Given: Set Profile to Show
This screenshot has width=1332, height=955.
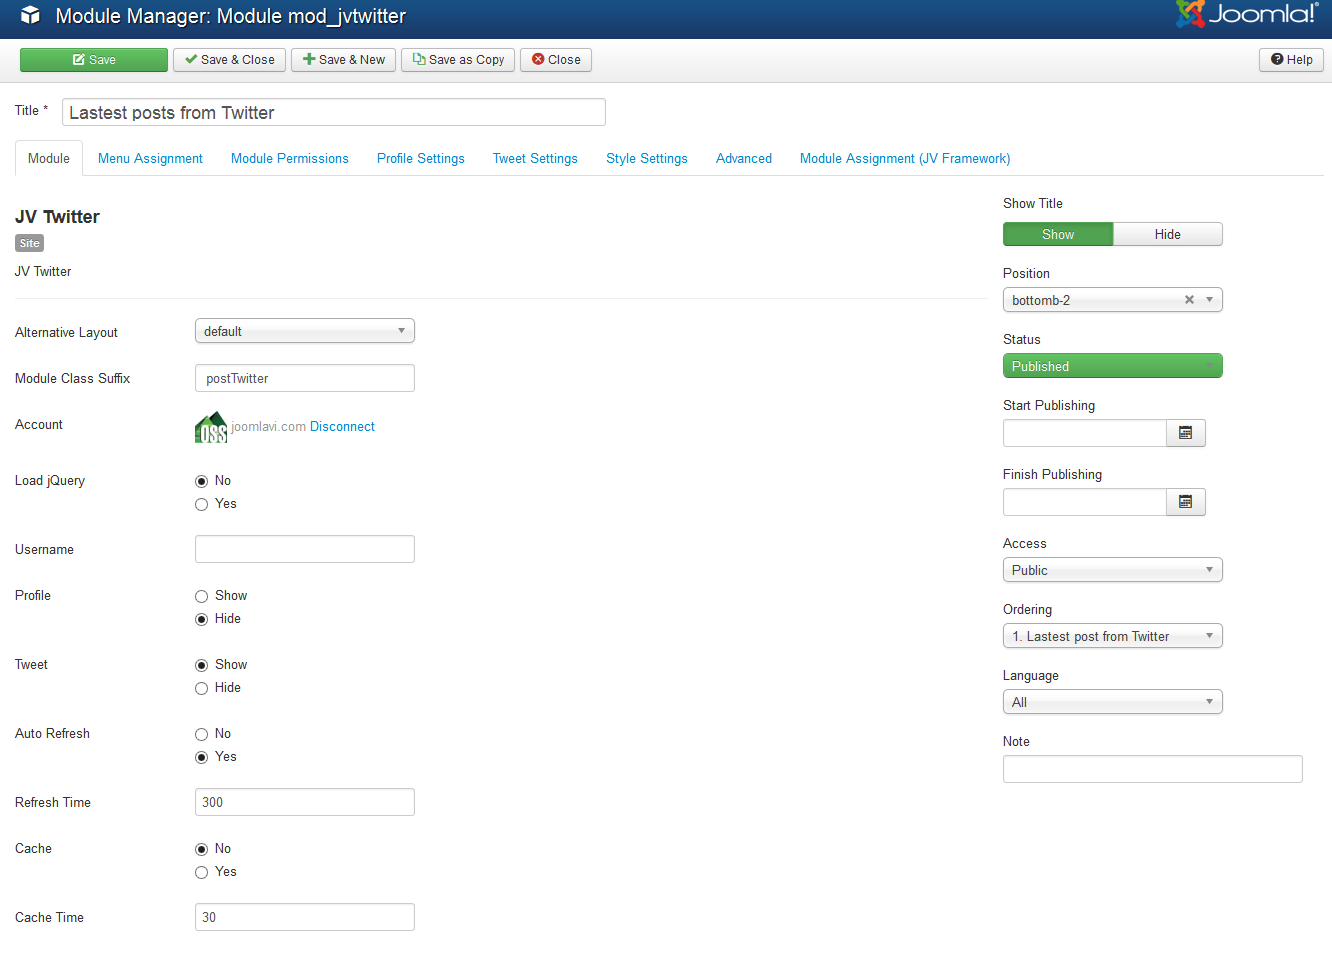Looking at the screenshot, I should coord(201,597).
